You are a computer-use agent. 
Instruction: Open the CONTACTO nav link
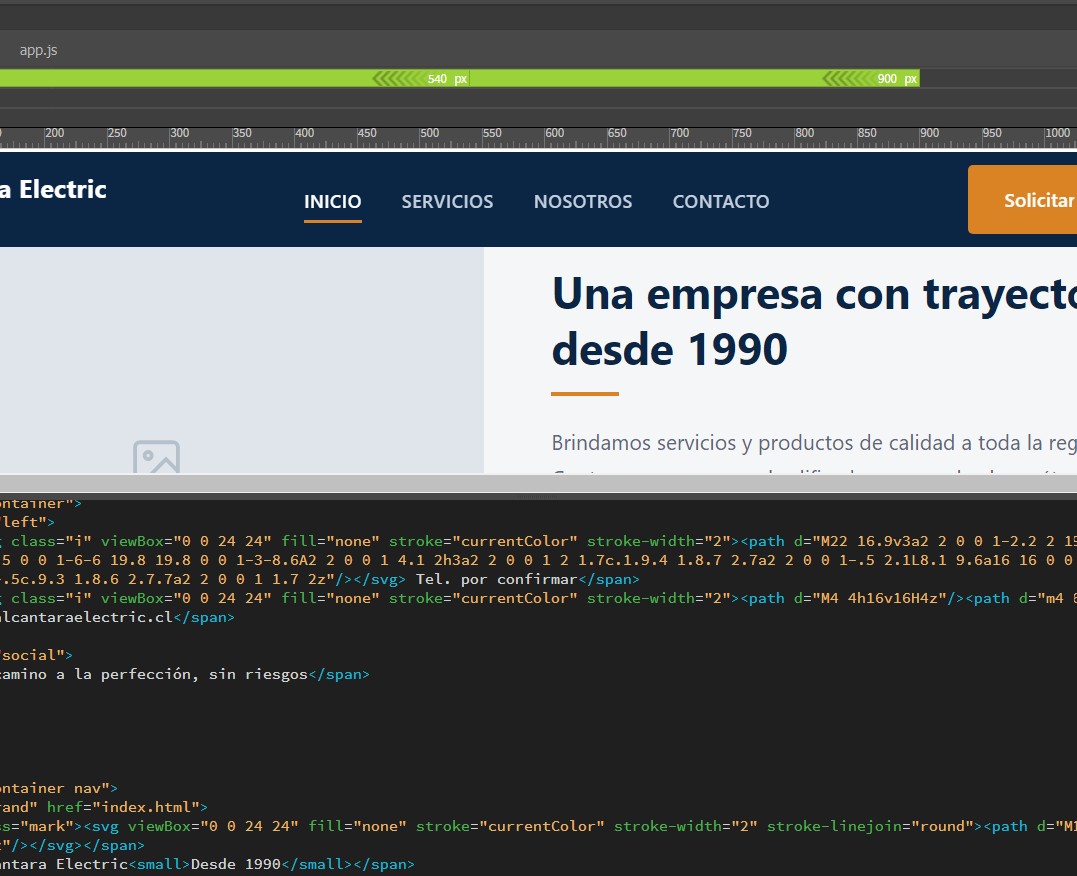(721, 201)
